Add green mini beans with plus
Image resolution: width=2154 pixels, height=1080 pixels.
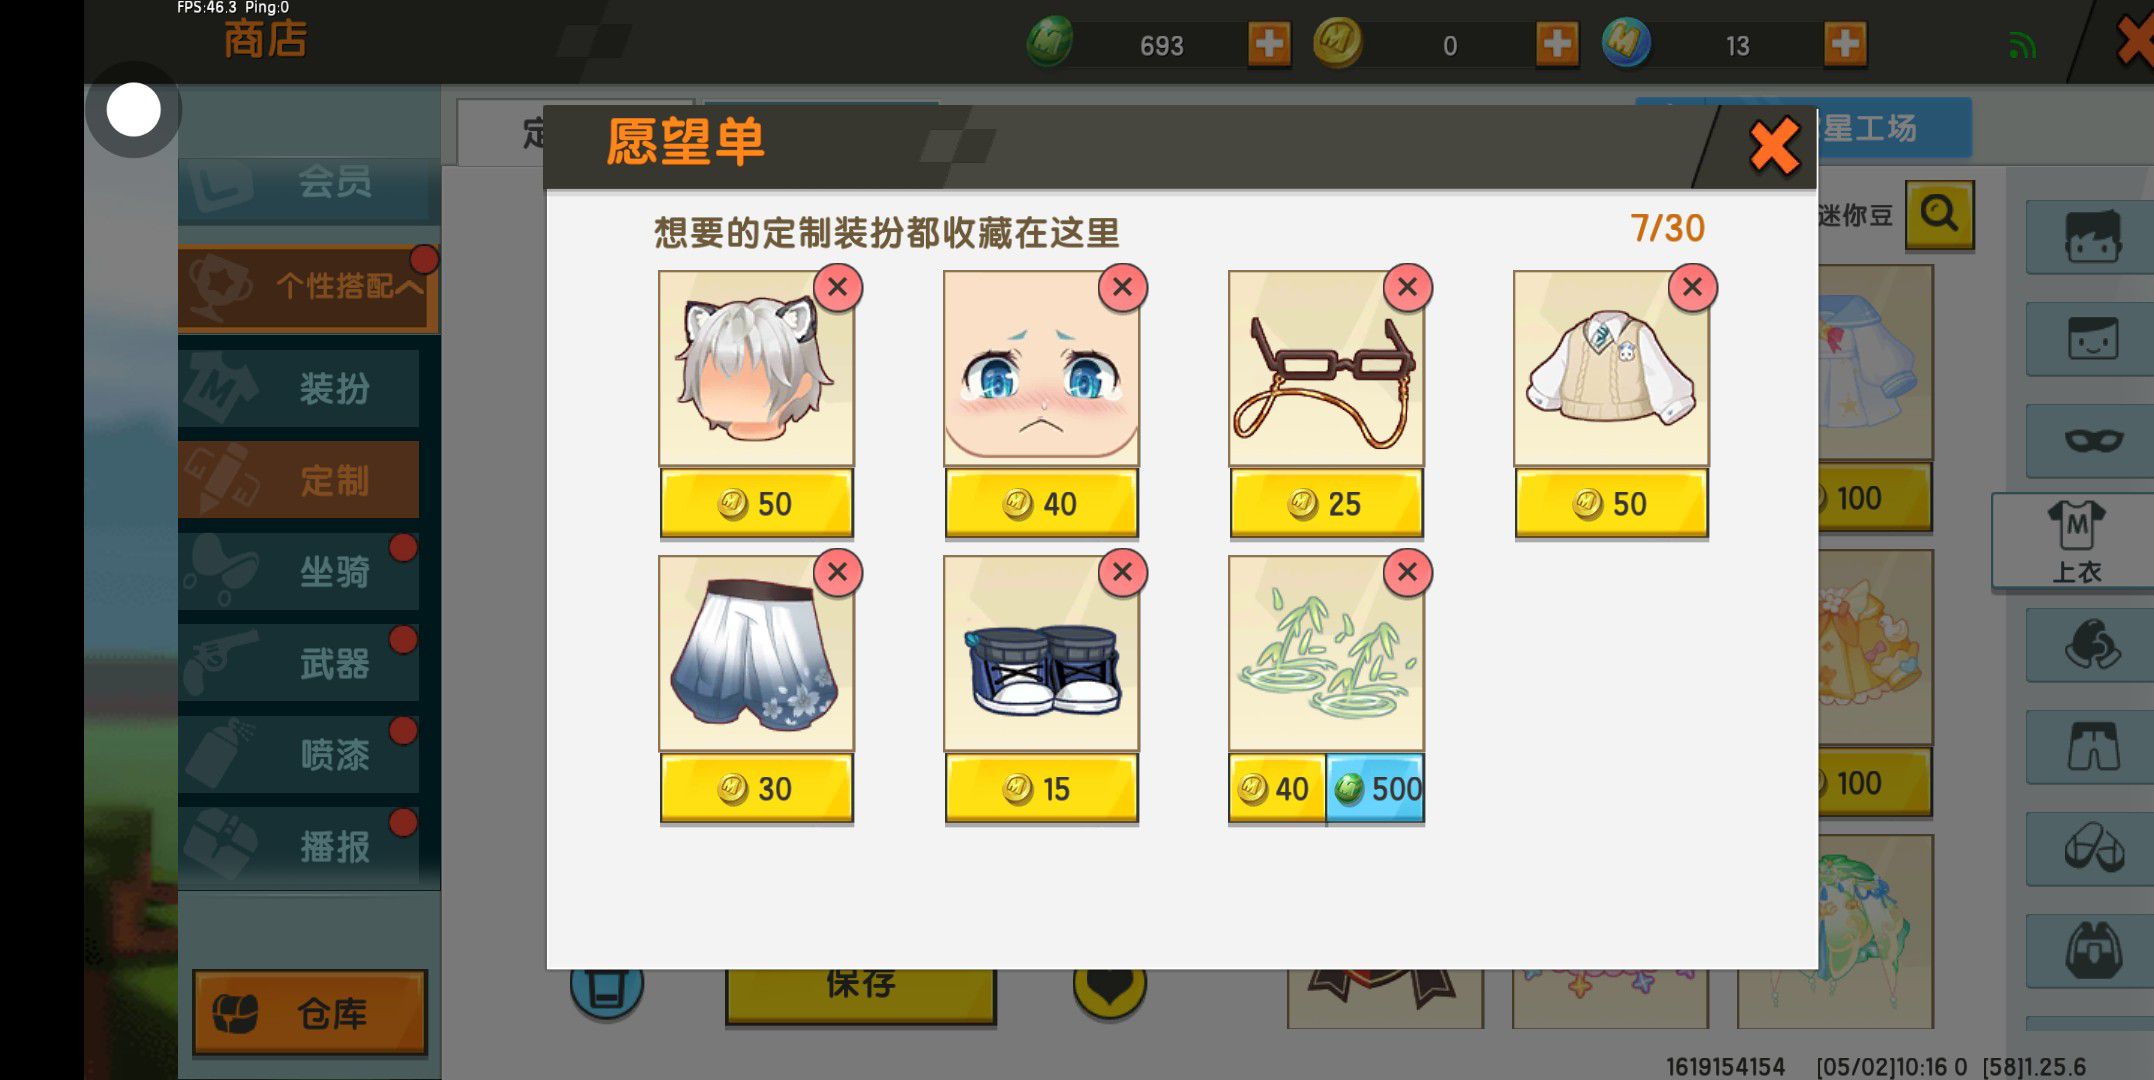point(1269,44)
